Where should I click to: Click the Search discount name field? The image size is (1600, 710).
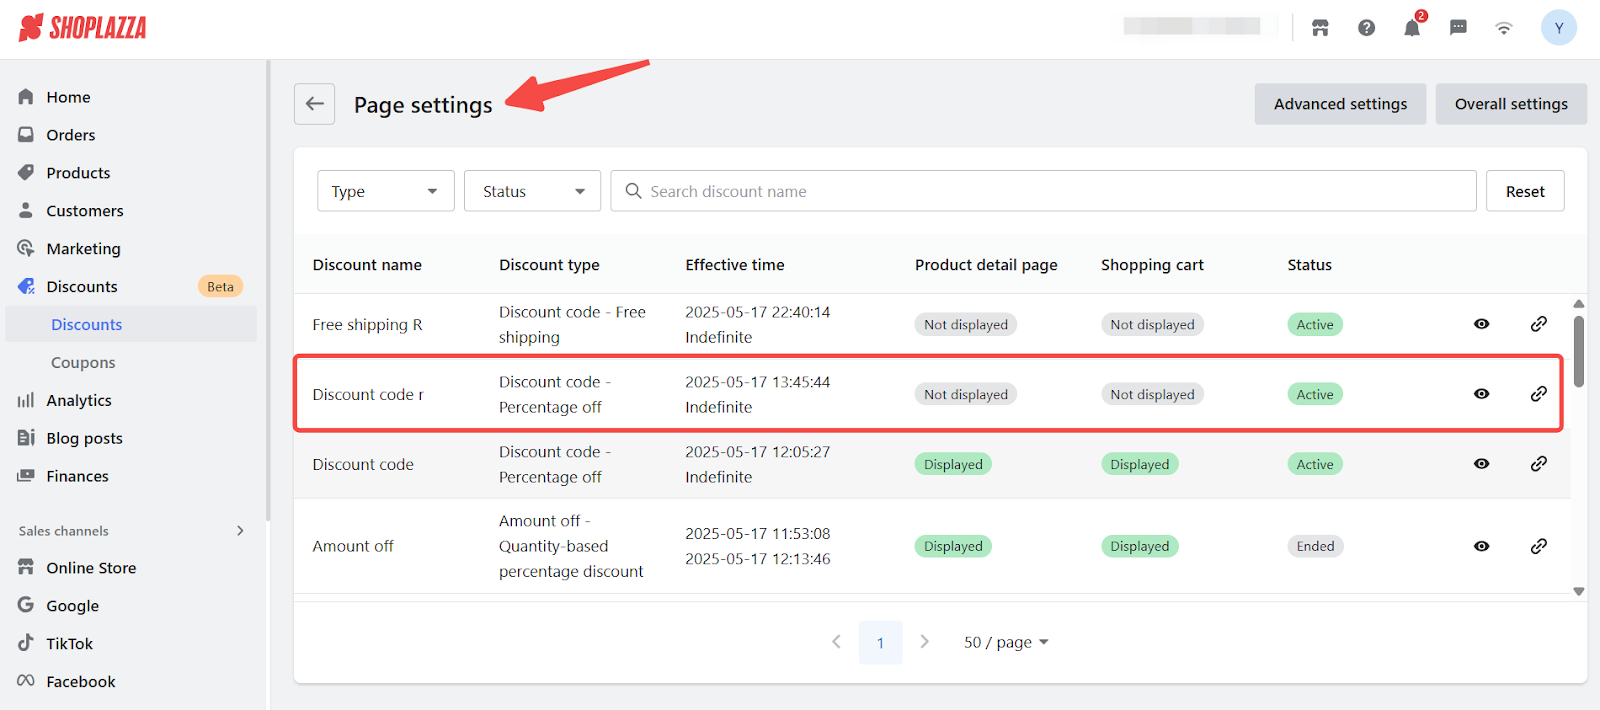(1050, 191)
